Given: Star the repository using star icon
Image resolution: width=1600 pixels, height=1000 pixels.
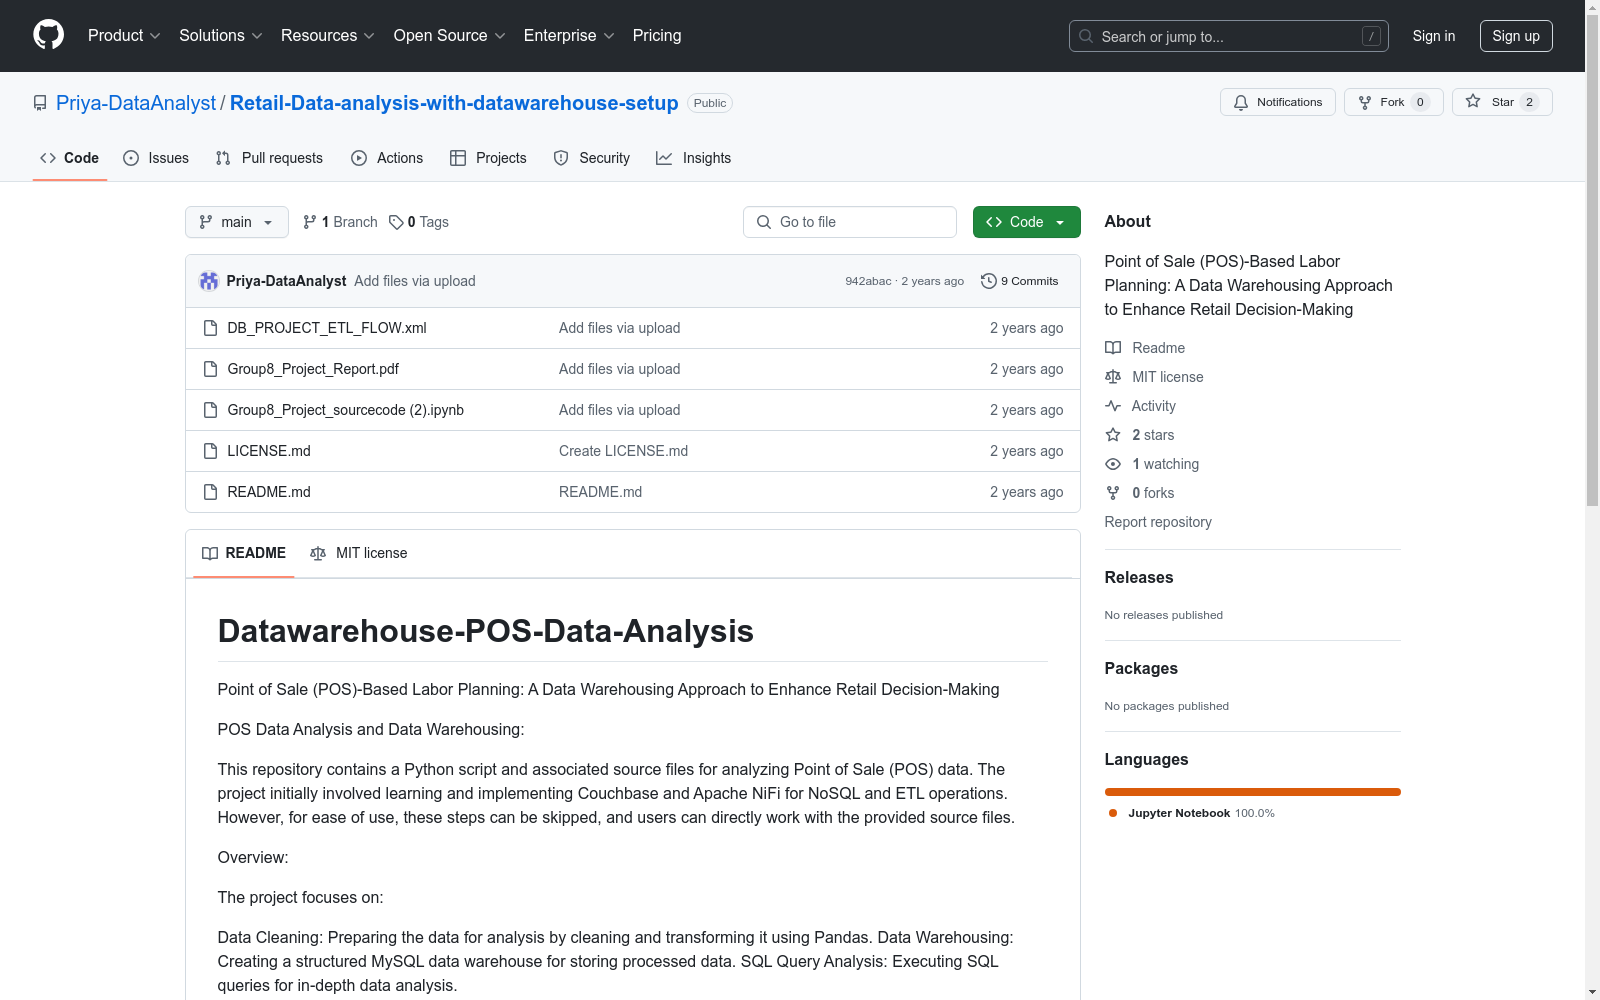Looking at the screenshot, I should 1473,101.
